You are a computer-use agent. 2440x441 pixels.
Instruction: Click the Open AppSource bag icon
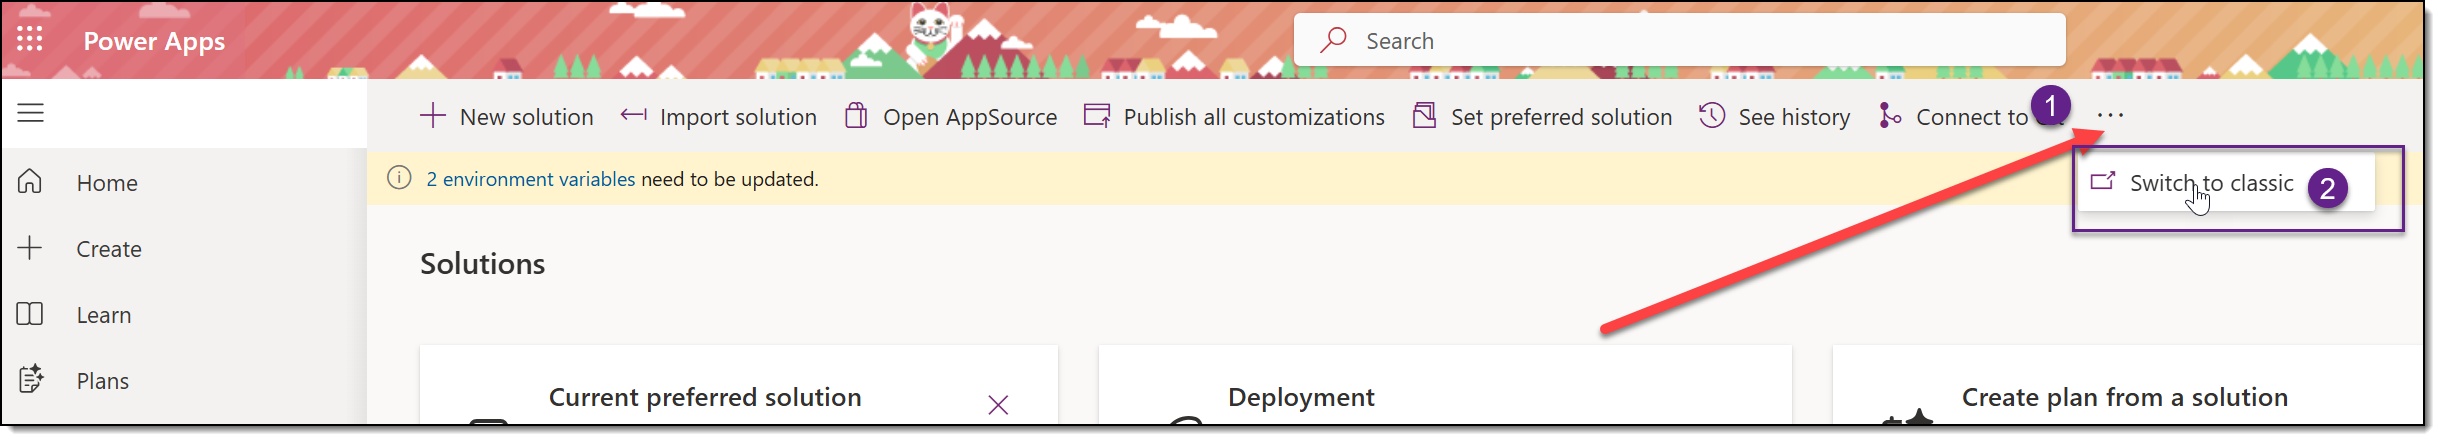tap(856, 116)
